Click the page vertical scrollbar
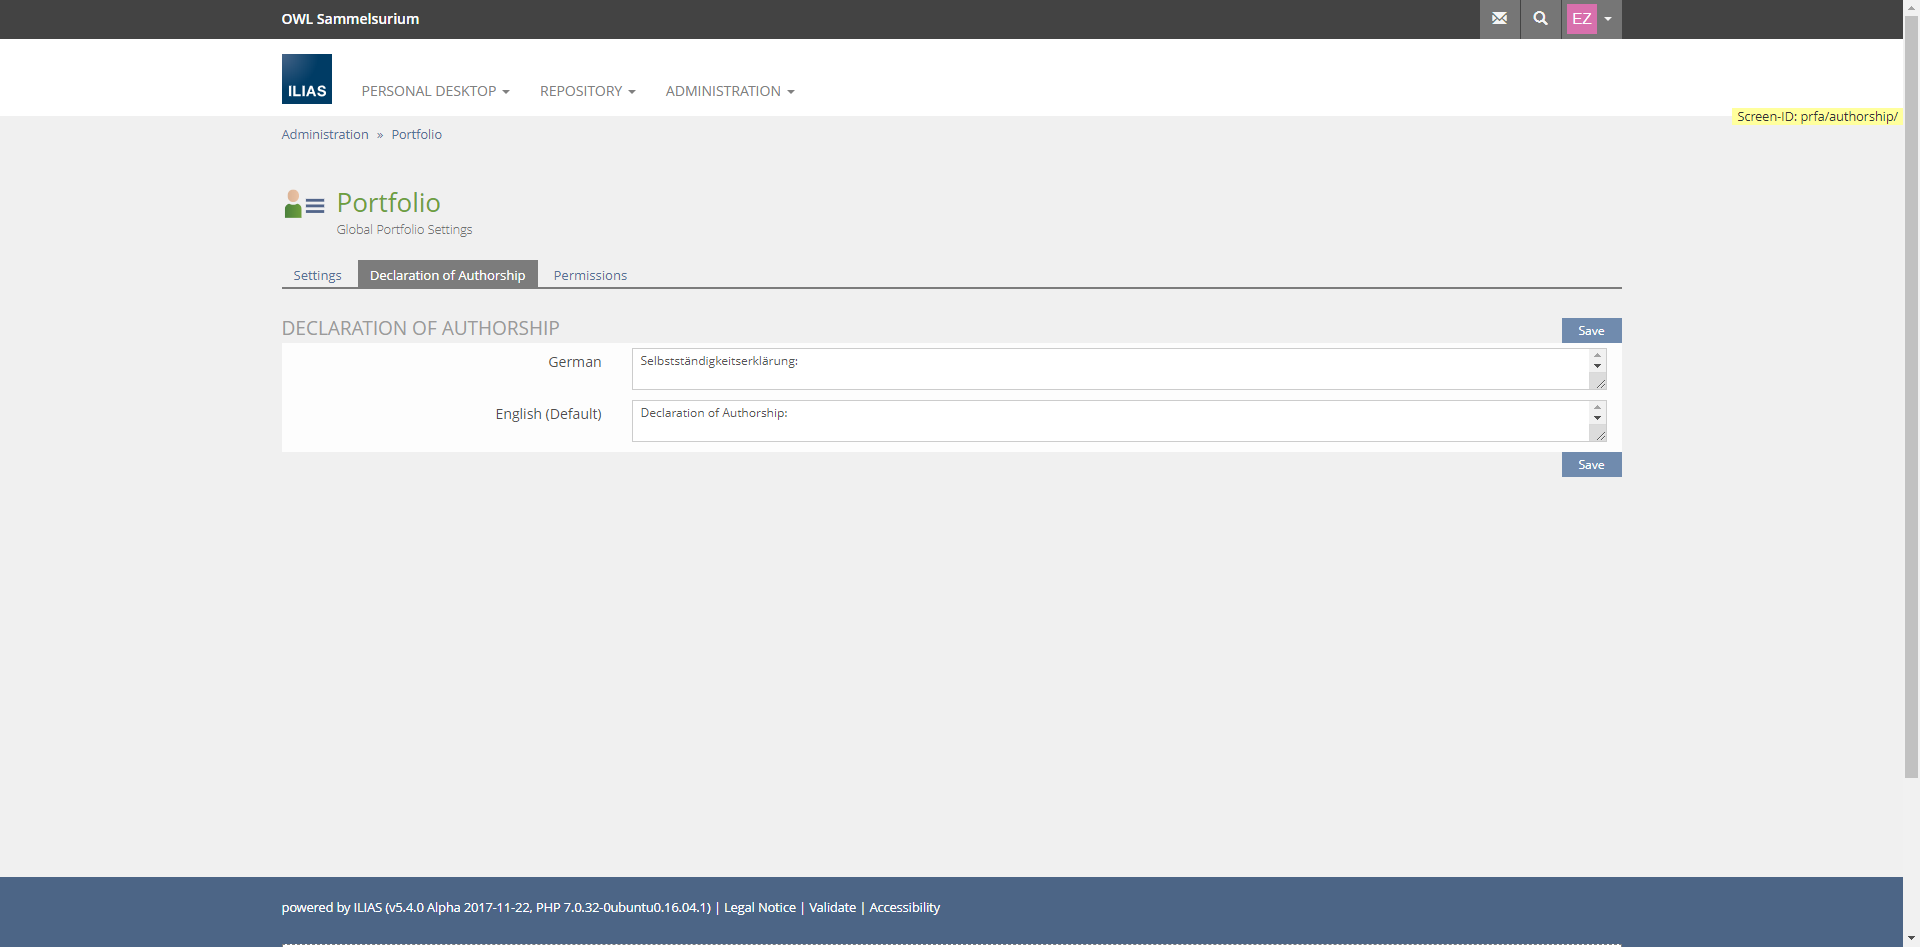This screenshot has height=947, width=1920. [x=1911, y=400]
